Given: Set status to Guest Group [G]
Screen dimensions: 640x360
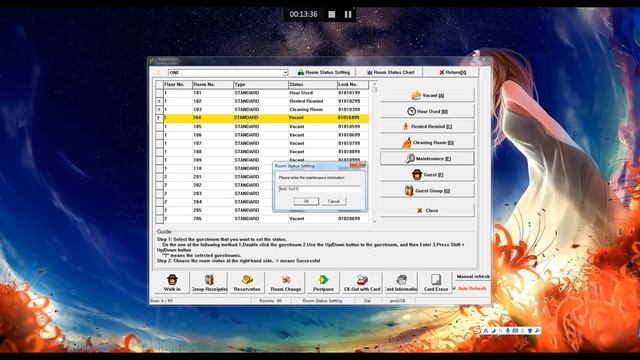Looking at the screenshot, I should pos(427,191).
